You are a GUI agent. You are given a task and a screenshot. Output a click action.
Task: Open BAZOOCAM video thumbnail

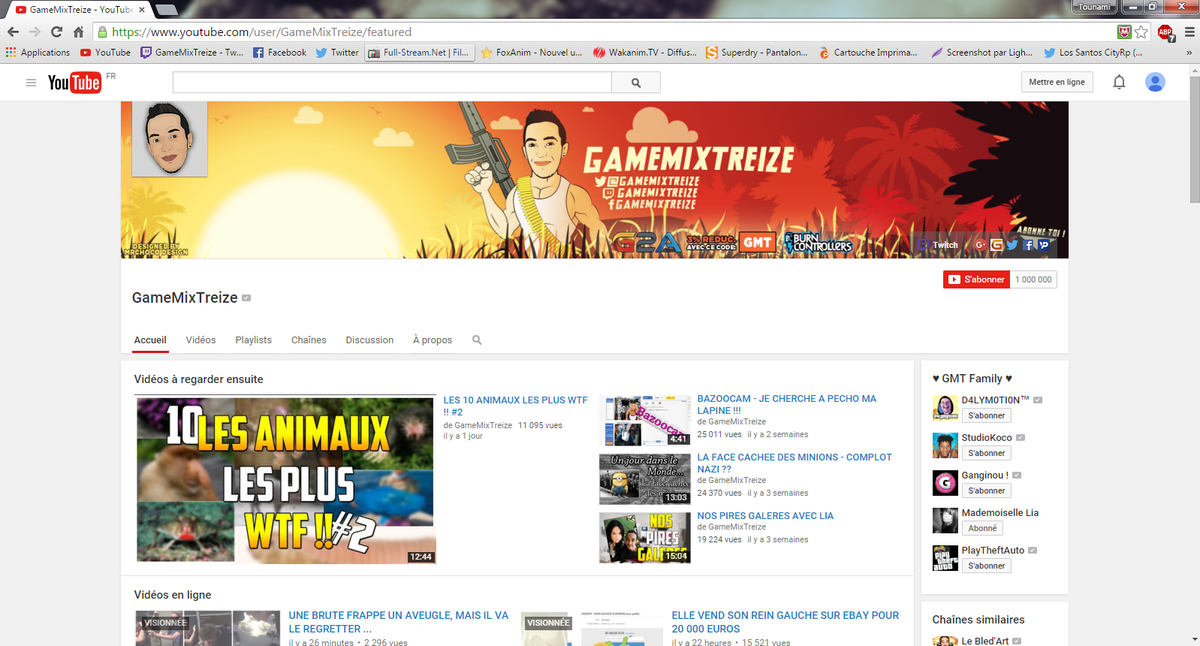coord(645,420)
